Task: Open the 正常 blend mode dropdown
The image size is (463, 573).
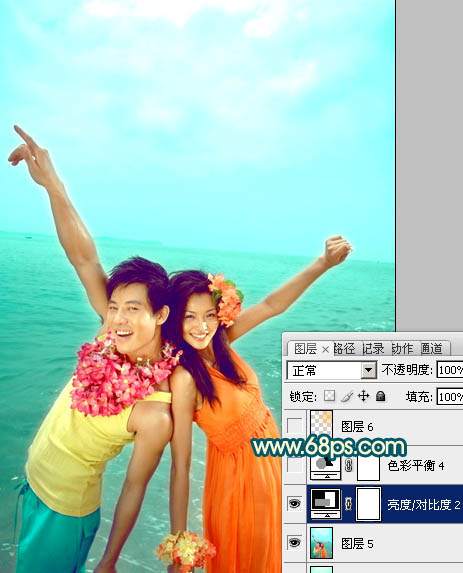Action: point(369,371)
